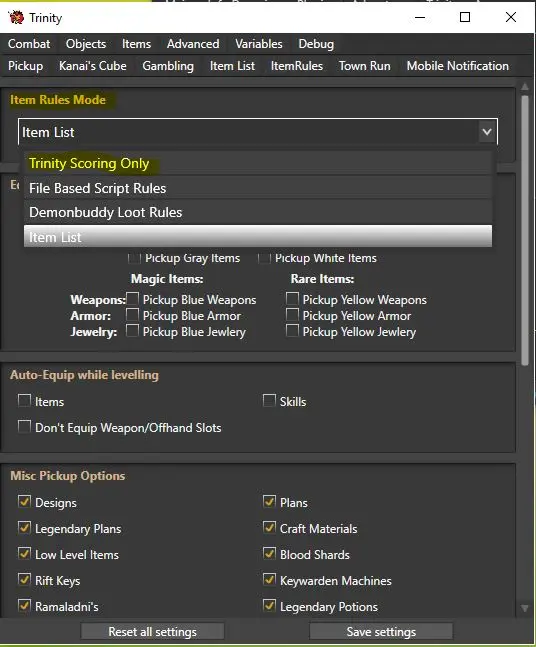Pick the highlighted Item List option in dropdown list
Viewport: 536px width, 647px height.
(x=258, y=237)
